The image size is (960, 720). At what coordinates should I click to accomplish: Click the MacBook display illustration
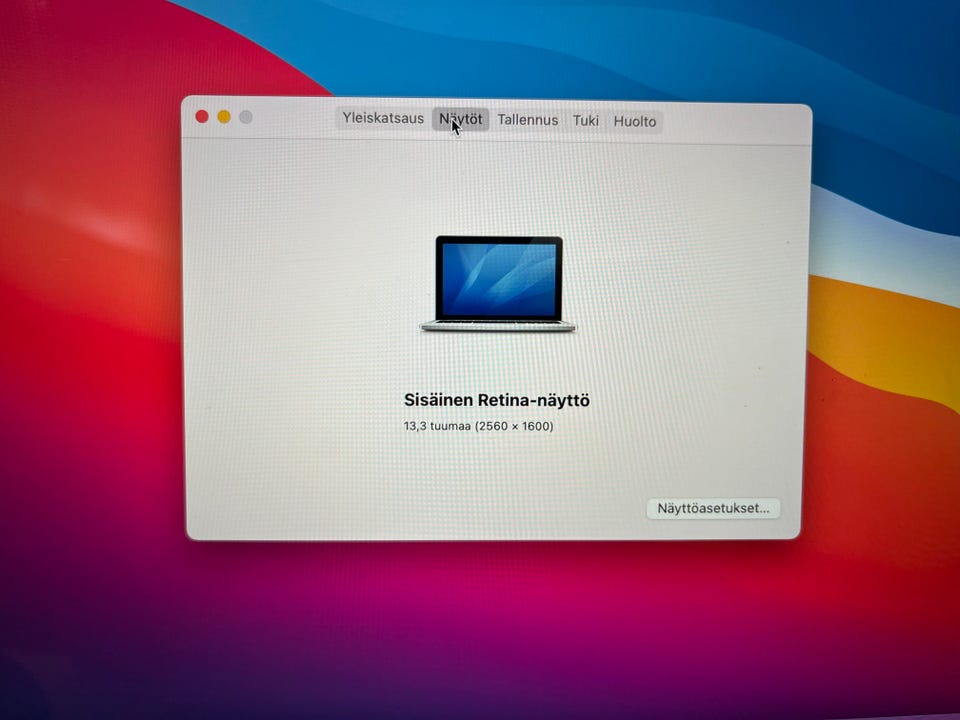tap(498, 284)
